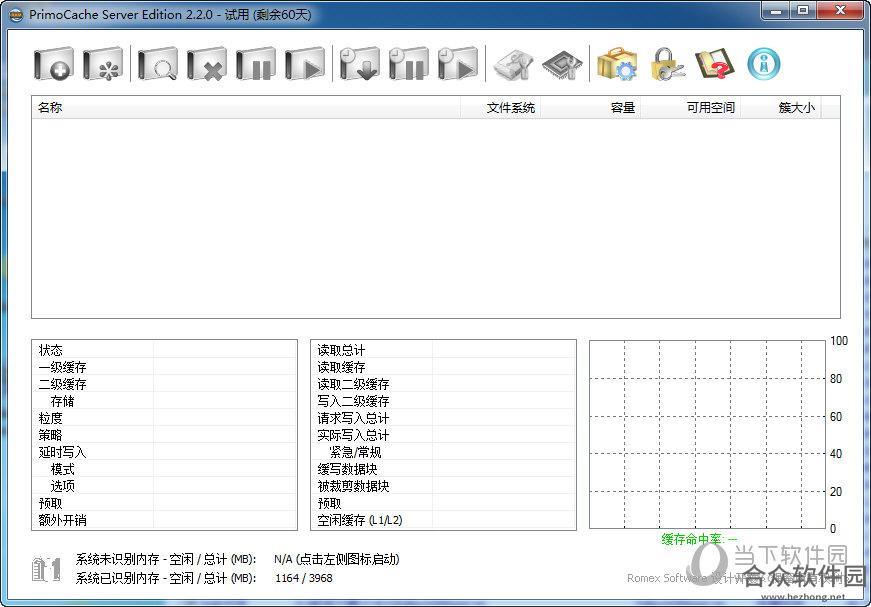
Task: Open options via box with gear icon
Action: pos(617,64)
